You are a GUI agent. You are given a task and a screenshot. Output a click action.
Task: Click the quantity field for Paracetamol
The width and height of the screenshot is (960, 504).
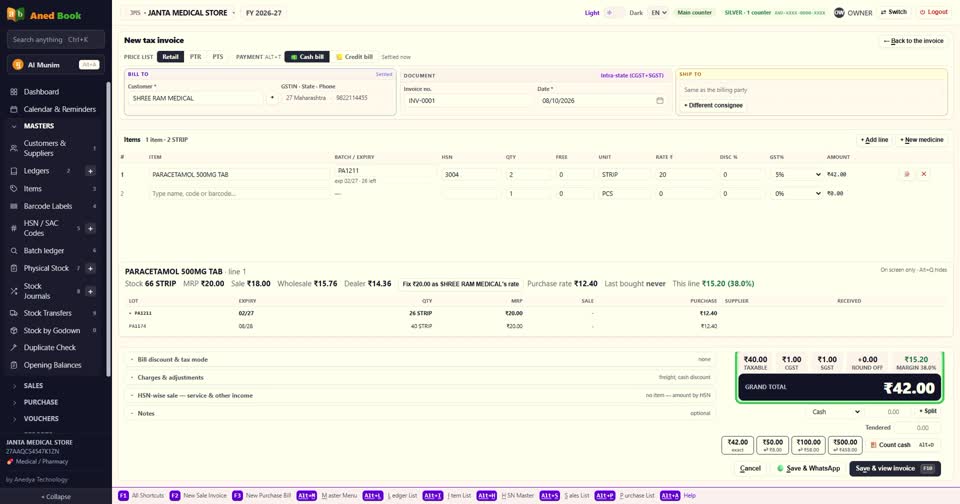[528, 175]
